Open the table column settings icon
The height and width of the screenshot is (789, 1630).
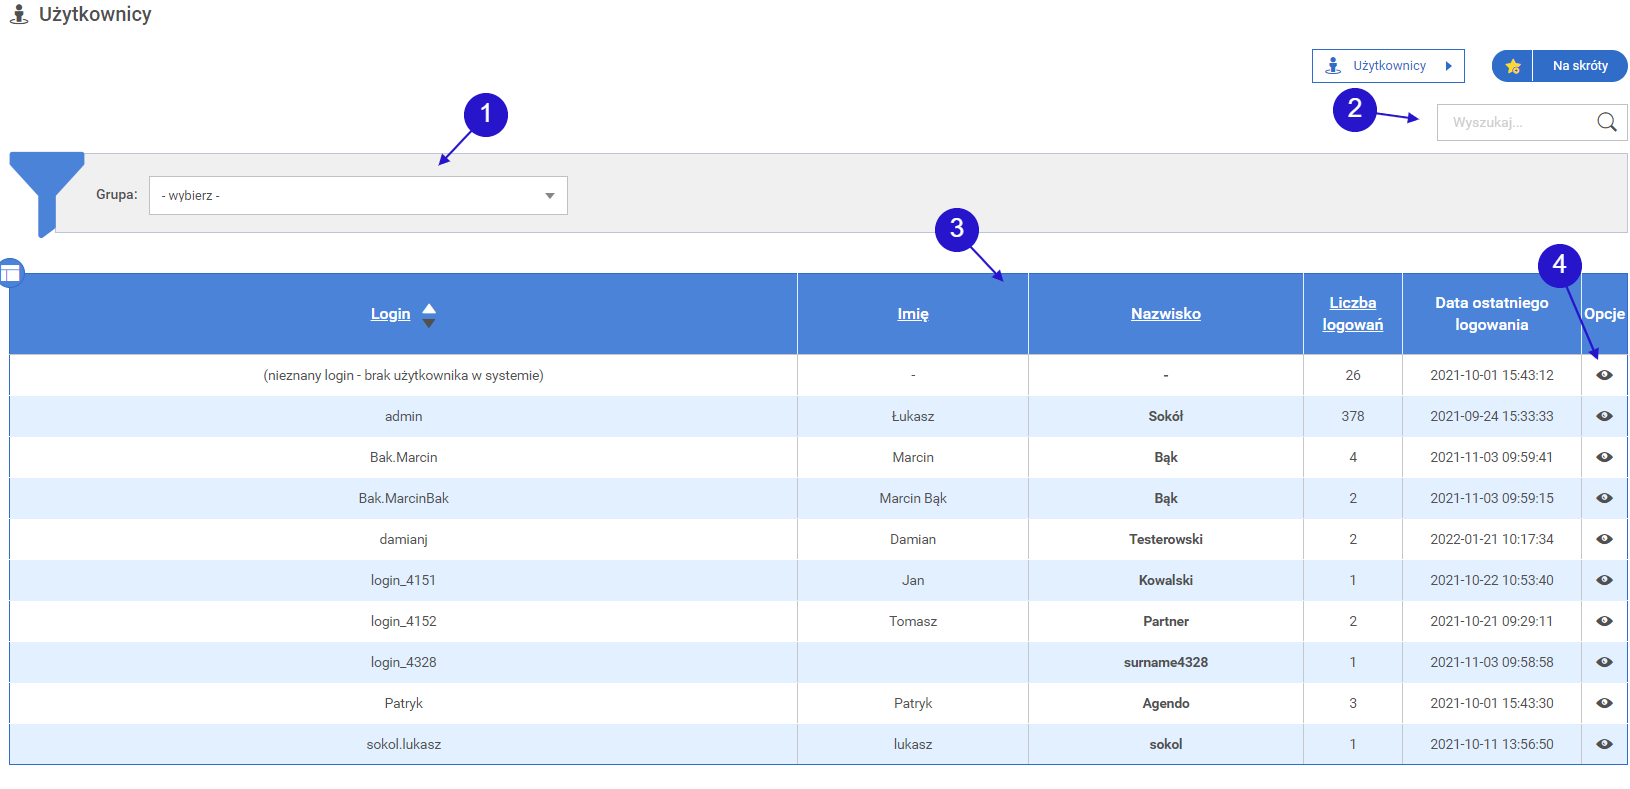tap(11, 272)
